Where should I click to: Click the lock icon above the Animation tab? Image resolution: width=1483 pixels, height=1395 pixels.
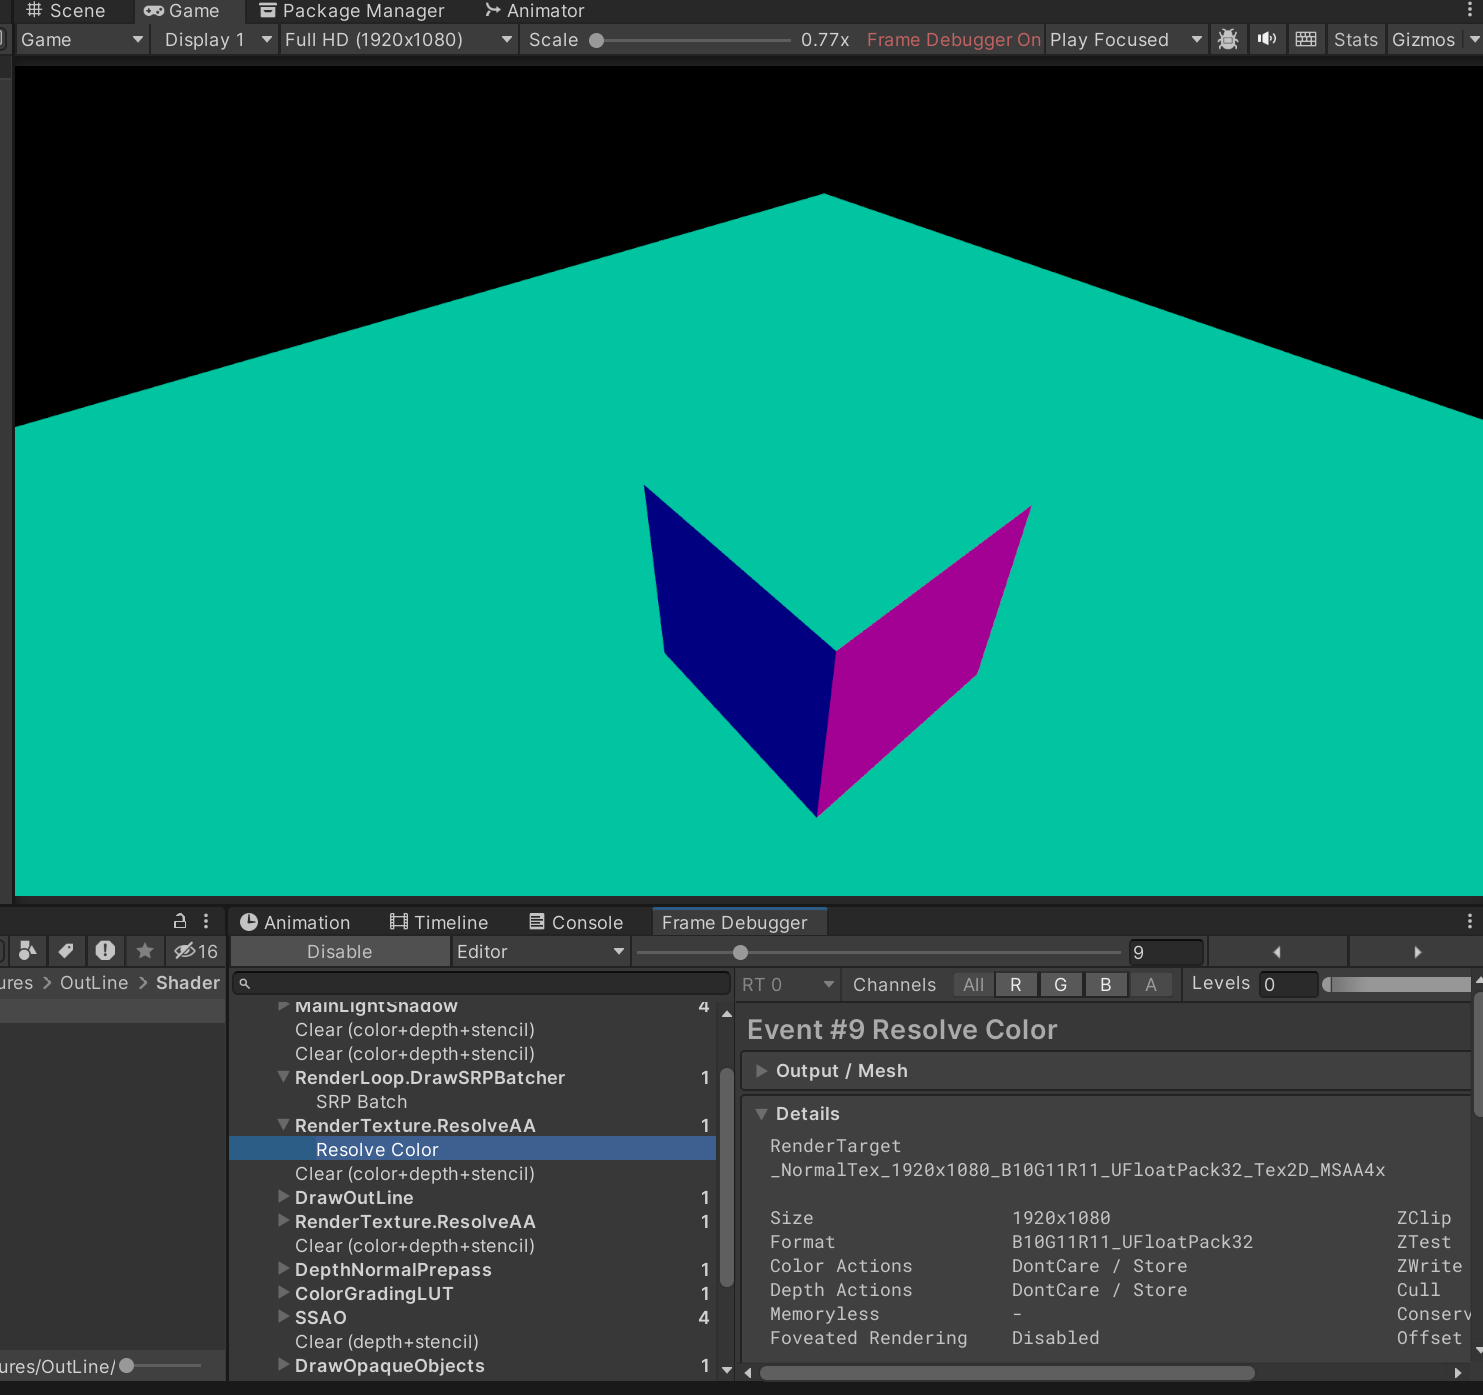179,920
